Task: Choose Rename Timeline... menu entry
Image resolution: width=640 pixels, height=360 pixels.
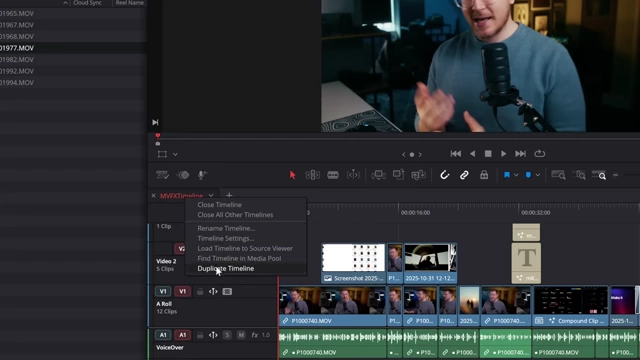Action: pos(226,229)
